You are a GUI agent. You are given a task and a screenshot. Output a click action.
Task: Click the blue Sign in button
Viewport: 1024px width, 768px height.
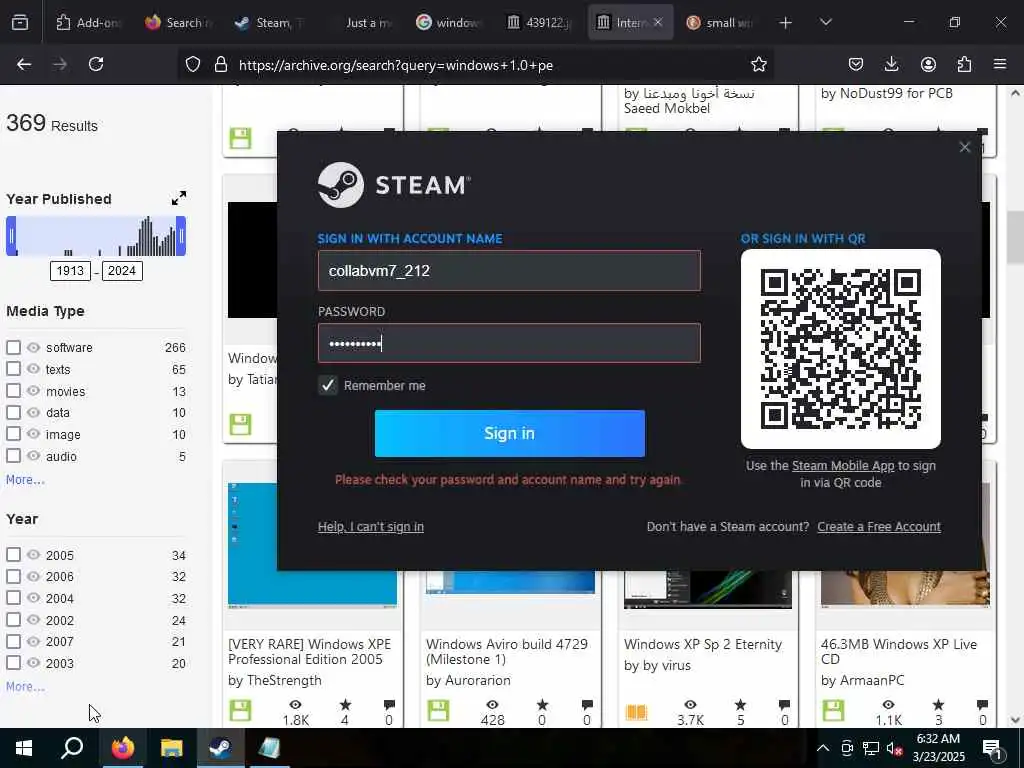coord(509,434)
